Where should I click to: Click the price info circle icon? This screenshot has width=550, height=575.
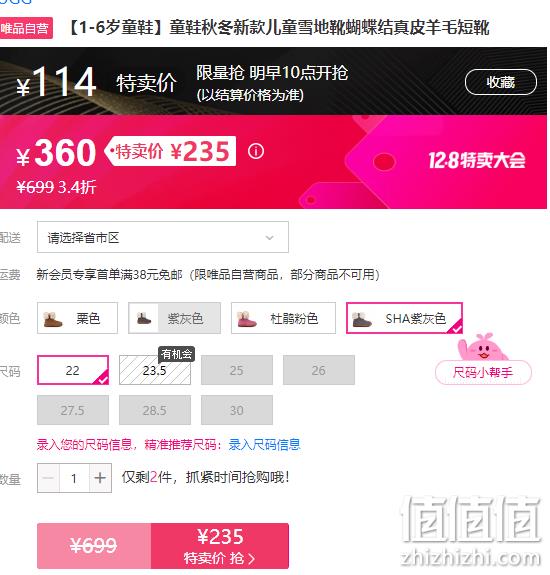pyautogui.click(x=256, y=151)
